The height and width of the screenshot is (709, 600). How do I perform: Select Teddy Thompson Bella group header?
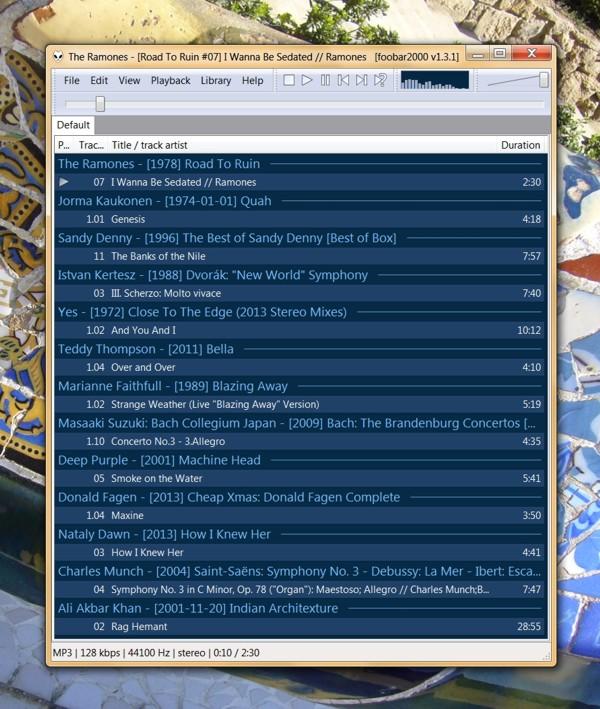tap(301, 349)
